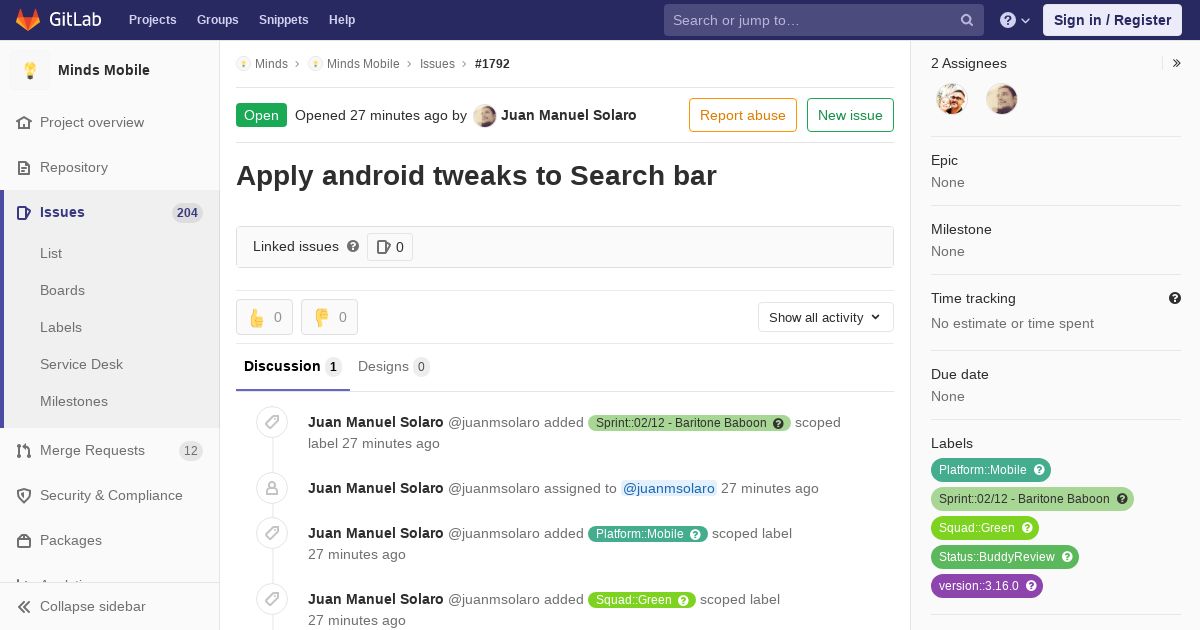Open issue List in sidebar

tap(51, 253)
